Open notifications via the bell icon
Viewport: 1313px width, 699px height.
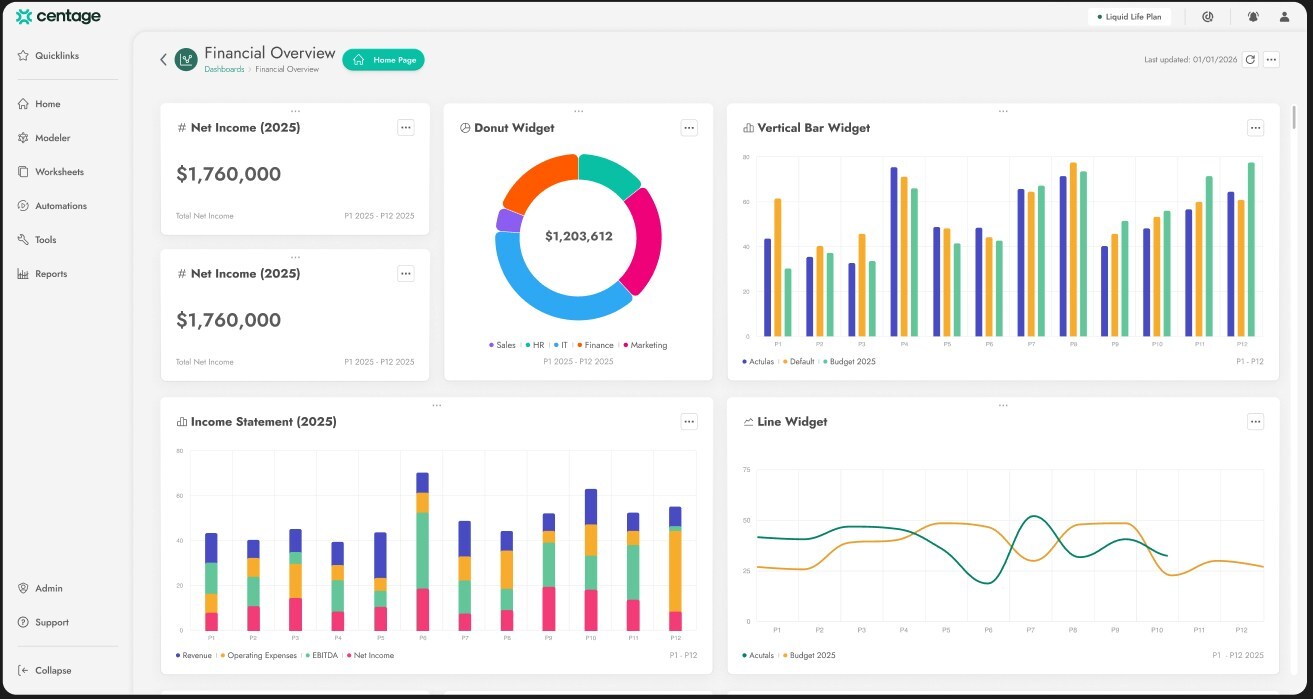1252,16
